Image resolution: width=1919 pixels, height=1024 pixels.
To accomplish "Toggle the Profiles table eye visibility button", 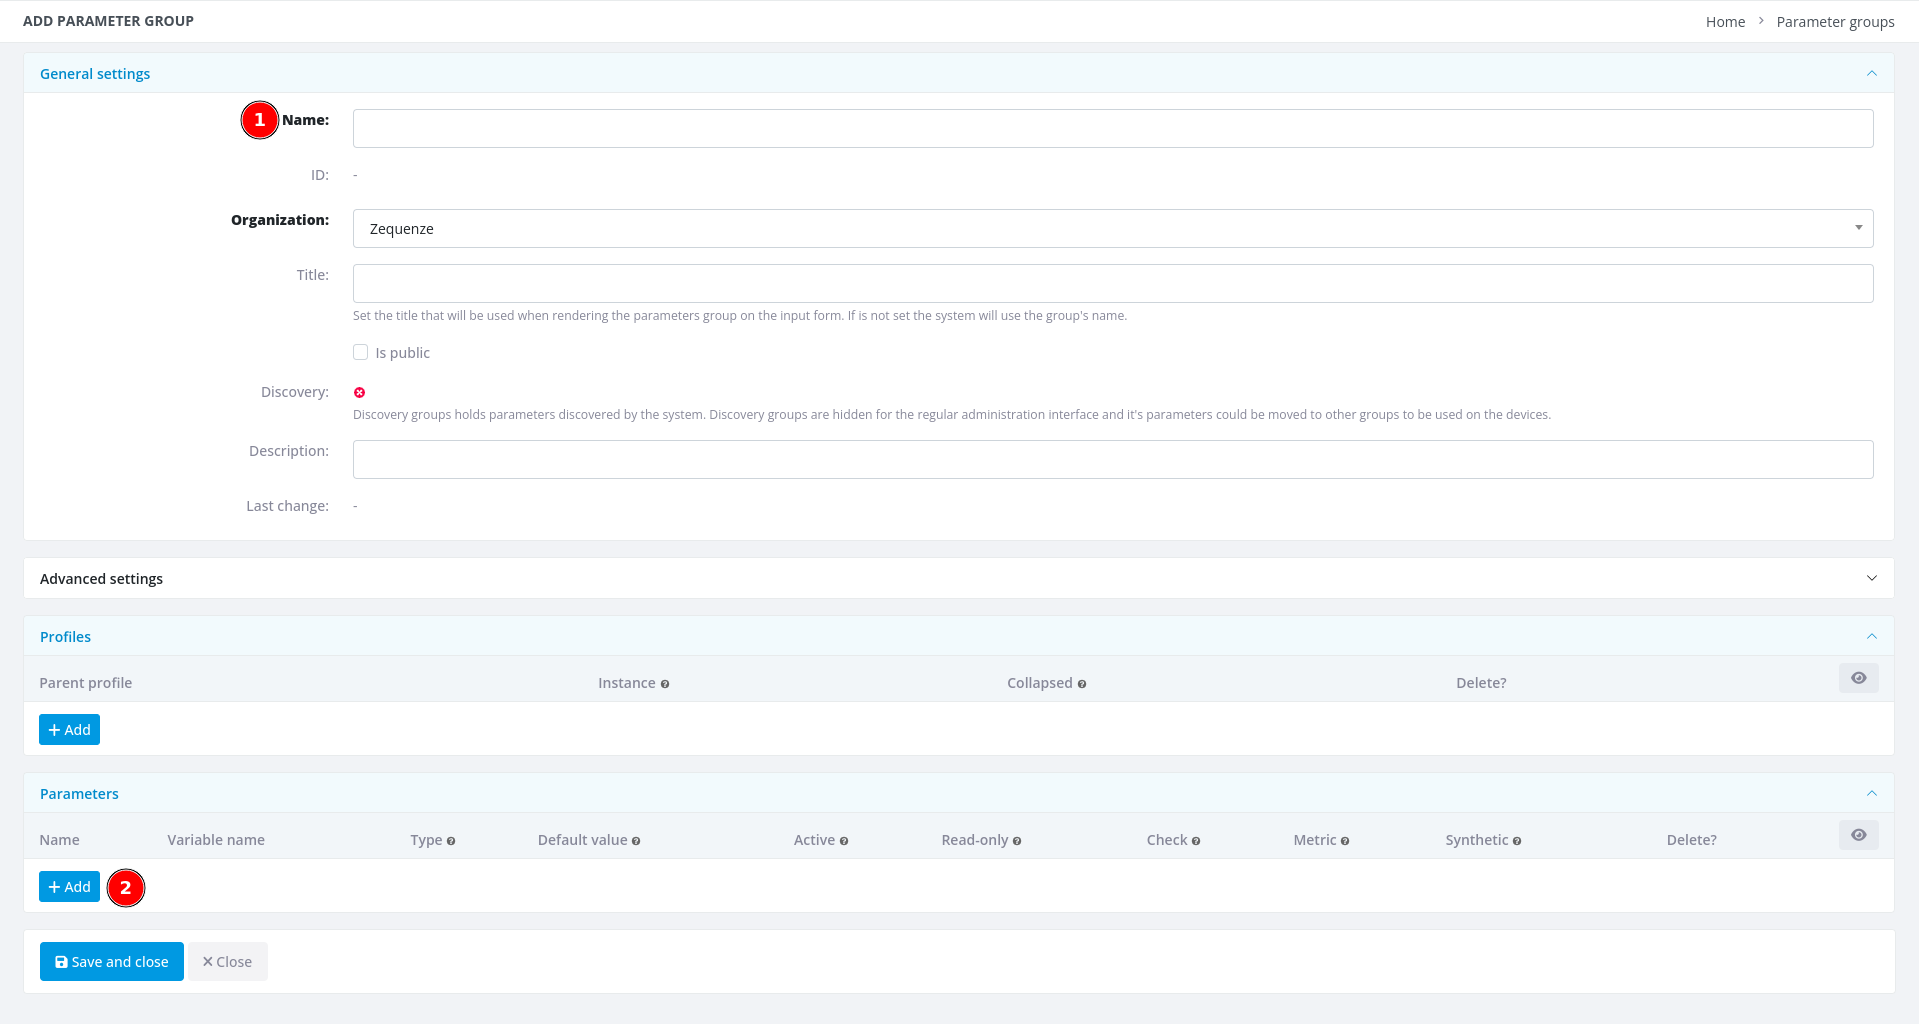I will point(1858,678).
